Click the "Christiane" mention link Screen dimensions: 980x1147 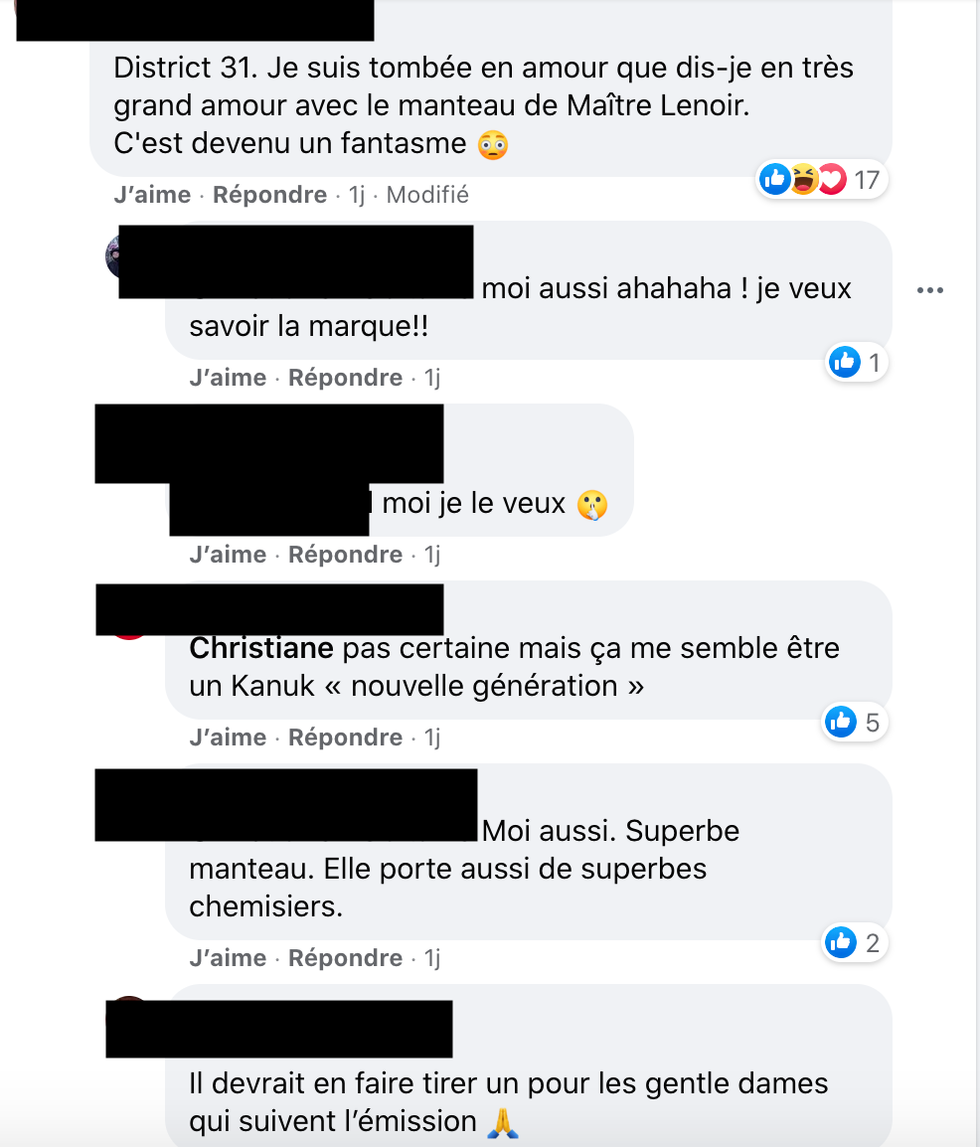[x=261, y=649]
